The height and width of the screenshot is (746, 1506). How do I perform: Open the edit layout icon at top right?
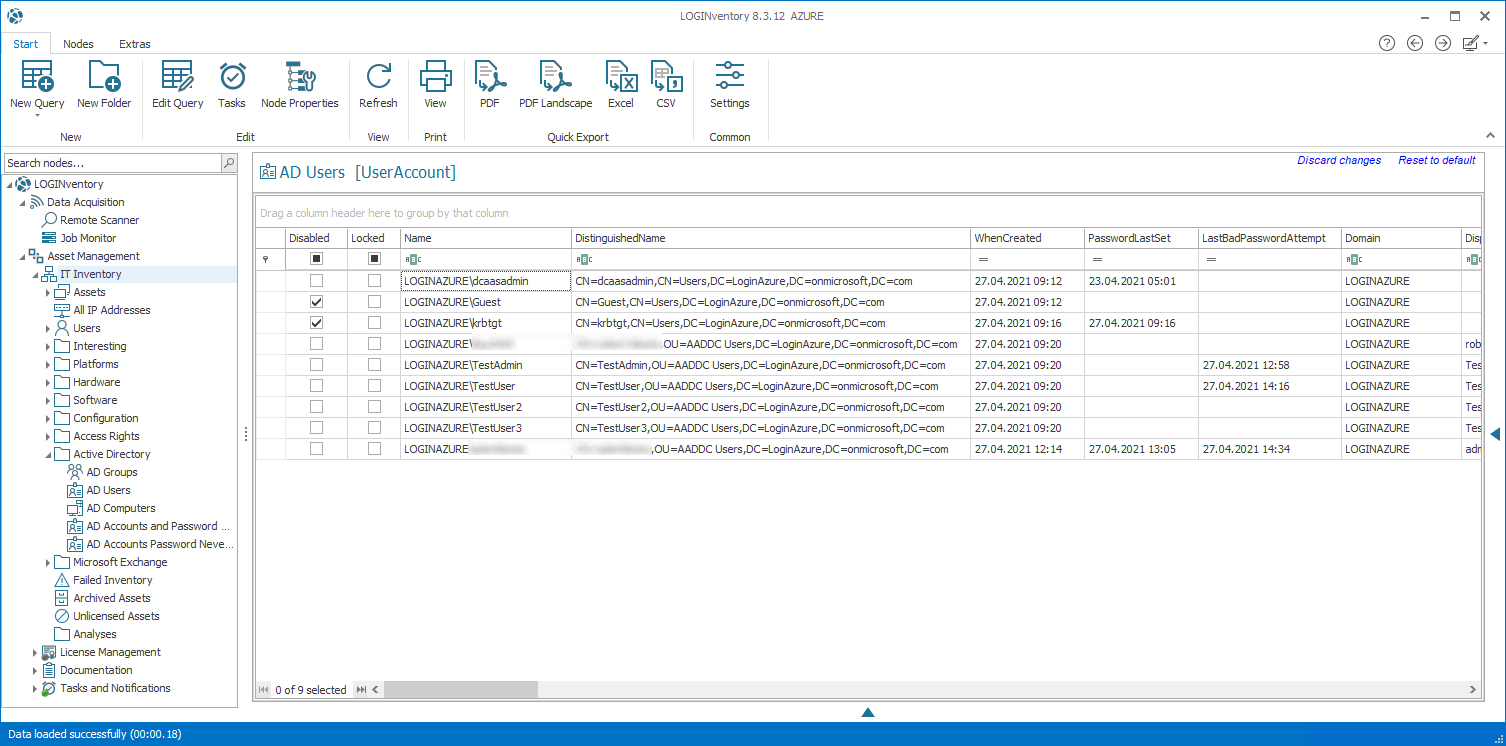tap(1471, 43)
